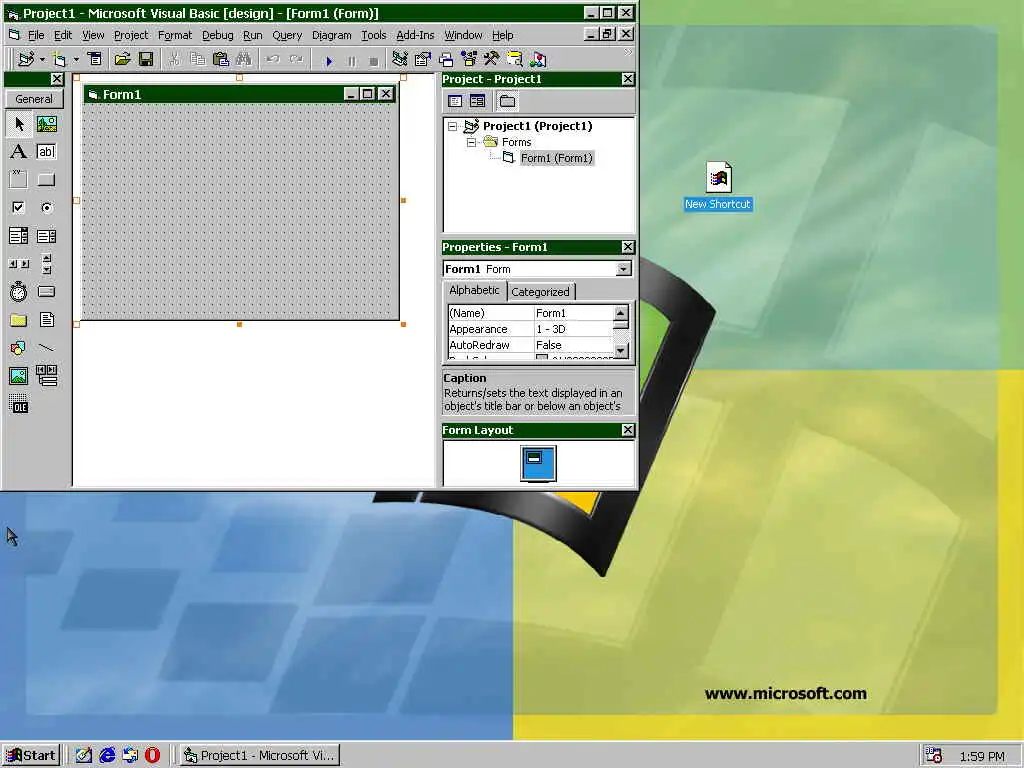Open the Project menu
Image resolution: width=1024 pixels, height=768 pixels.
131,35
